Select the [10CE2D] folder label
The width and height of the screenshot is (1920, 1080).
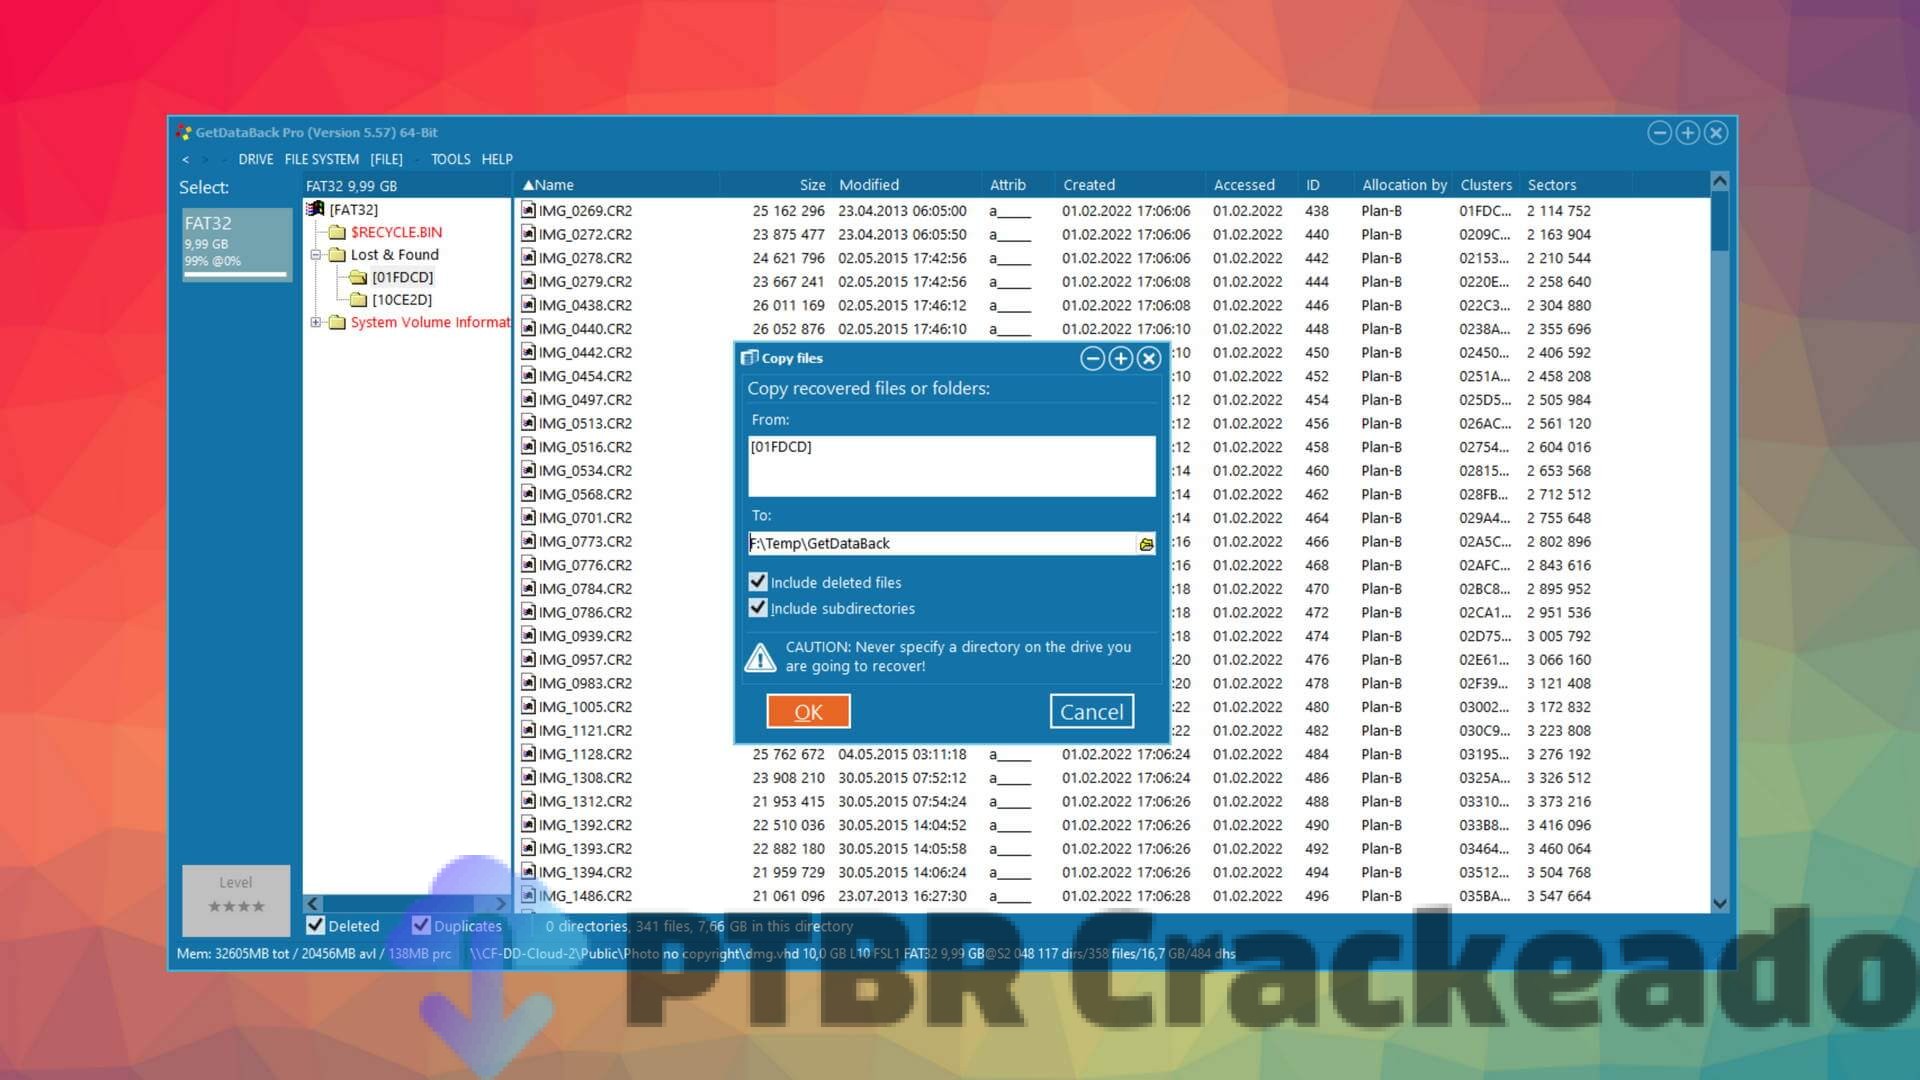tap(402, 300)
